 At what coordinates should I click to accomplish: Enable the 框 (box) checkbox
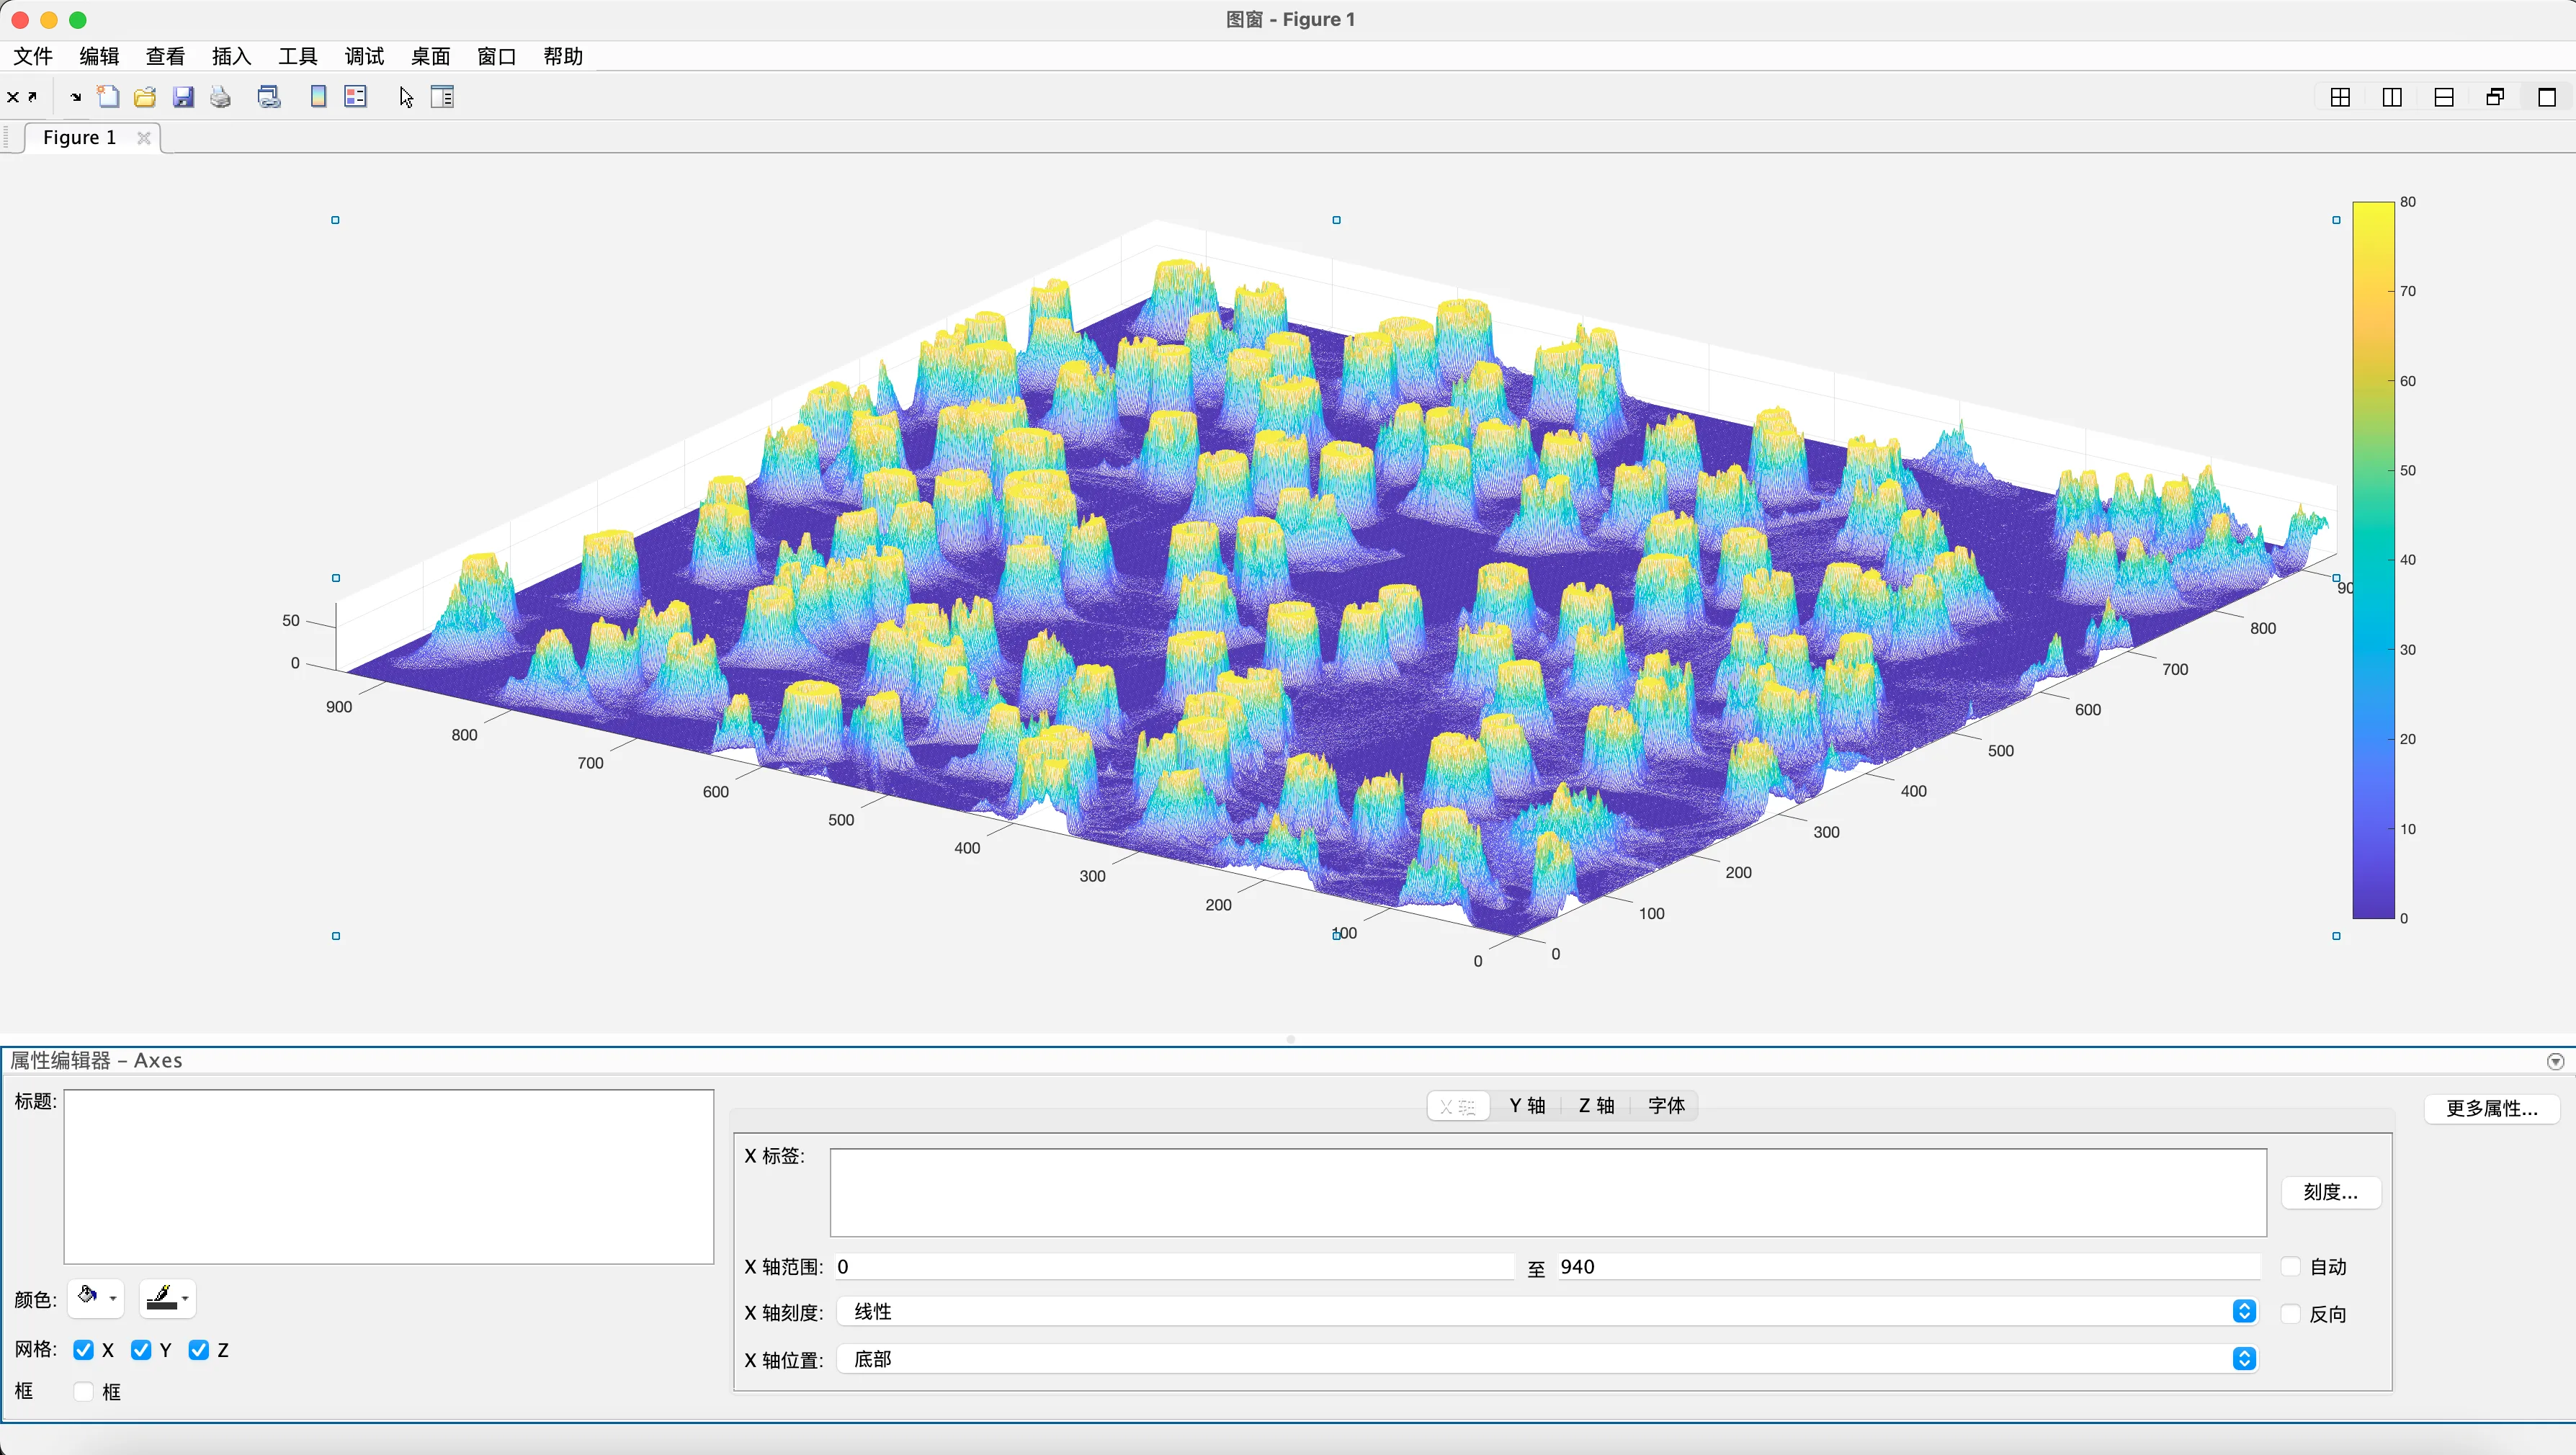[84, 1392]
